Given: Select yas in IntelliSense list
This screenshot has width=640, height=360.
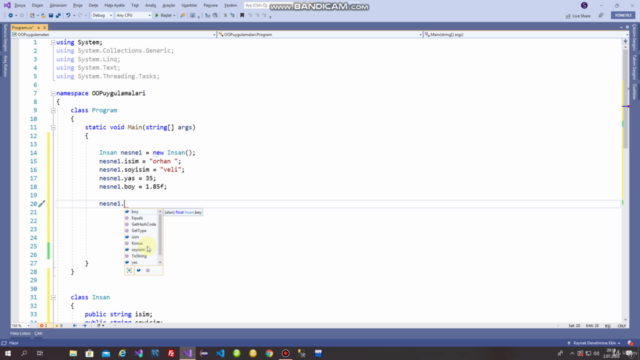Looking at the screenshot, I should (141, 262).
